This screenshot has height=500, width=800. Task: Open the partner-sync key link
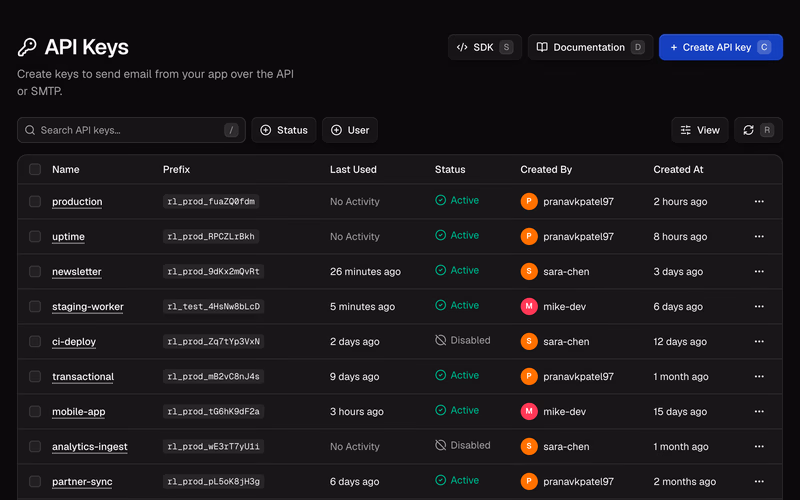coord(82,482)
